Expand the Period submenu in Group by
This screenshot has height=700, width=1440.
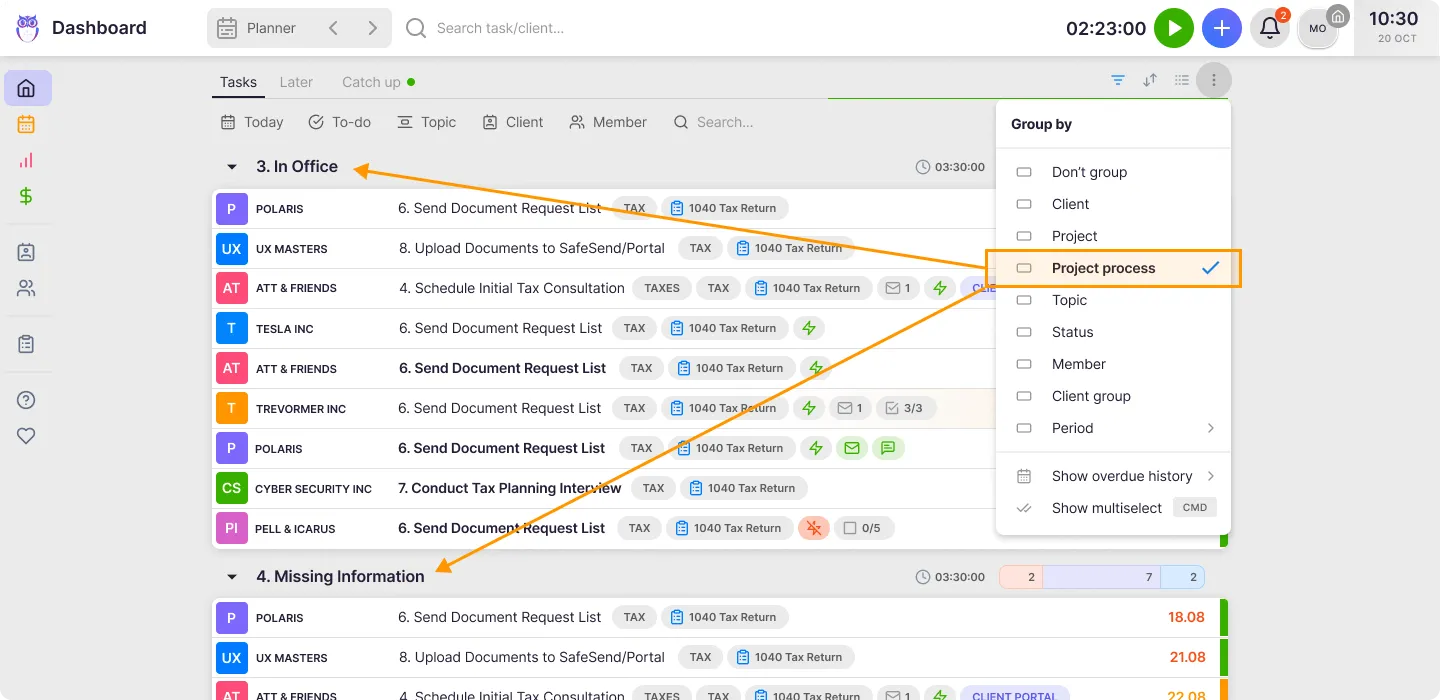pos(1211,428)
